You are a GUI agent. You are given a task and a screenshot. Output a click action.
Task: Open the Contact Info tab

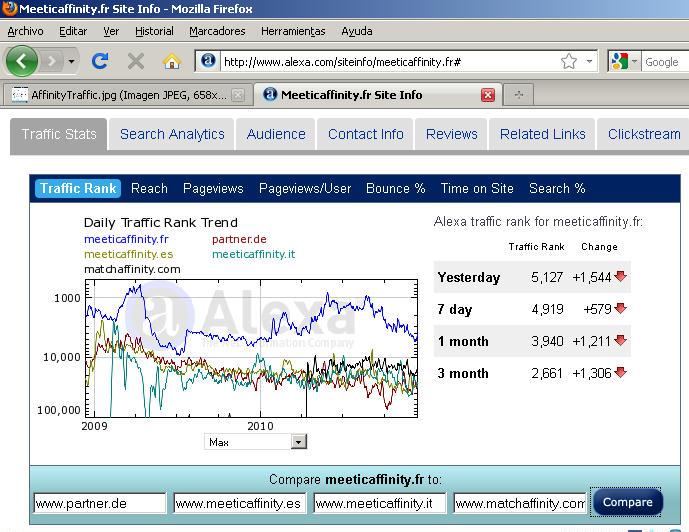point(366,134)
